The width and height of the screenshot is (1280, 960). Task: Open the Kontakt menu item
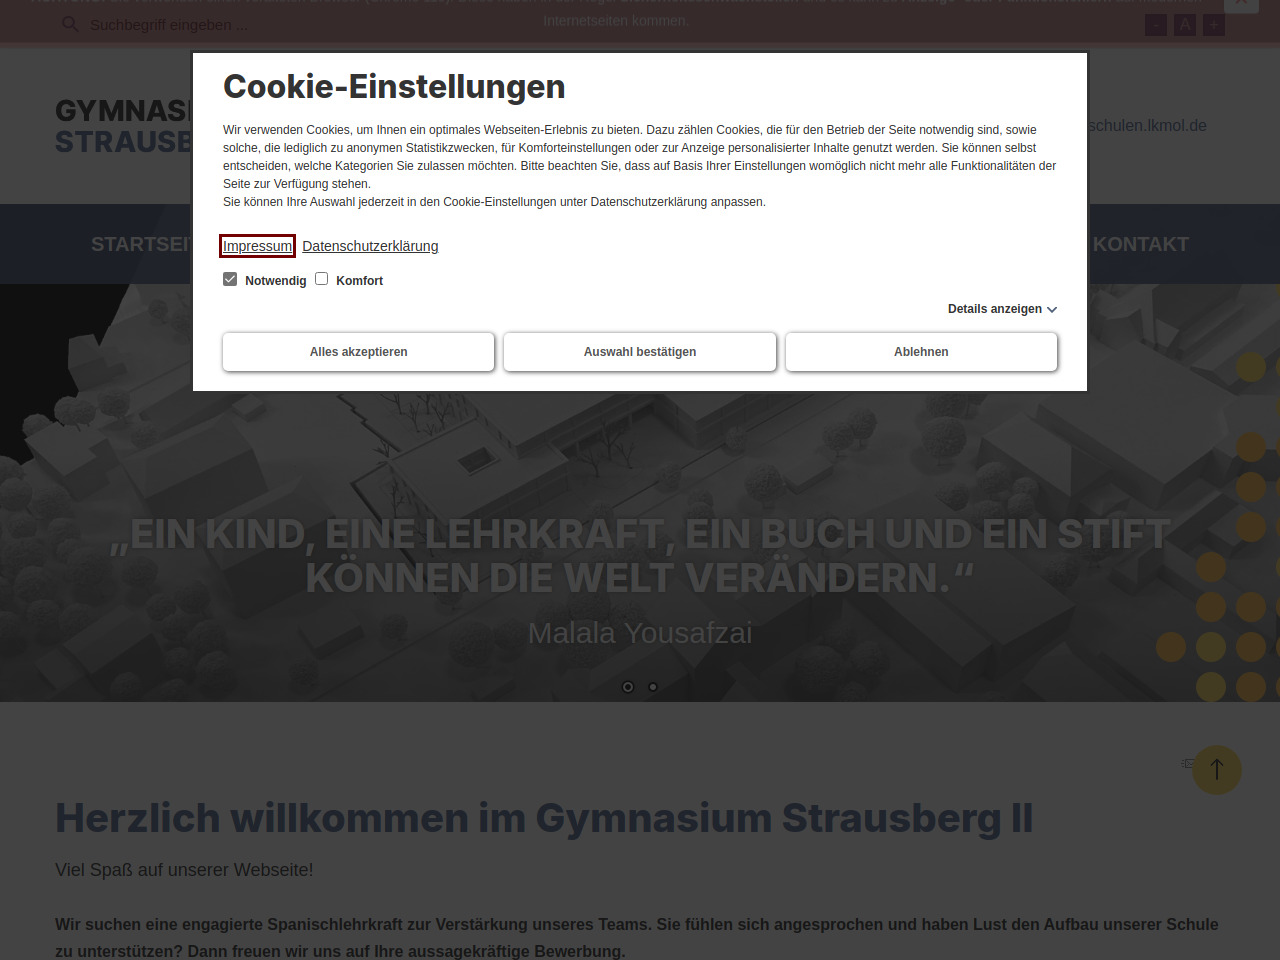1140,244
